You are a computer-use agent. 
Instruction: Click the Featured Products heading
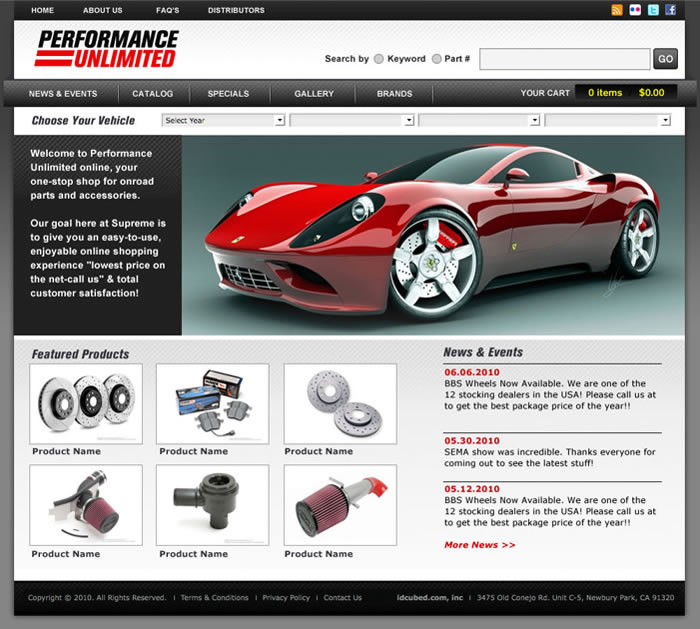(80, 354)
